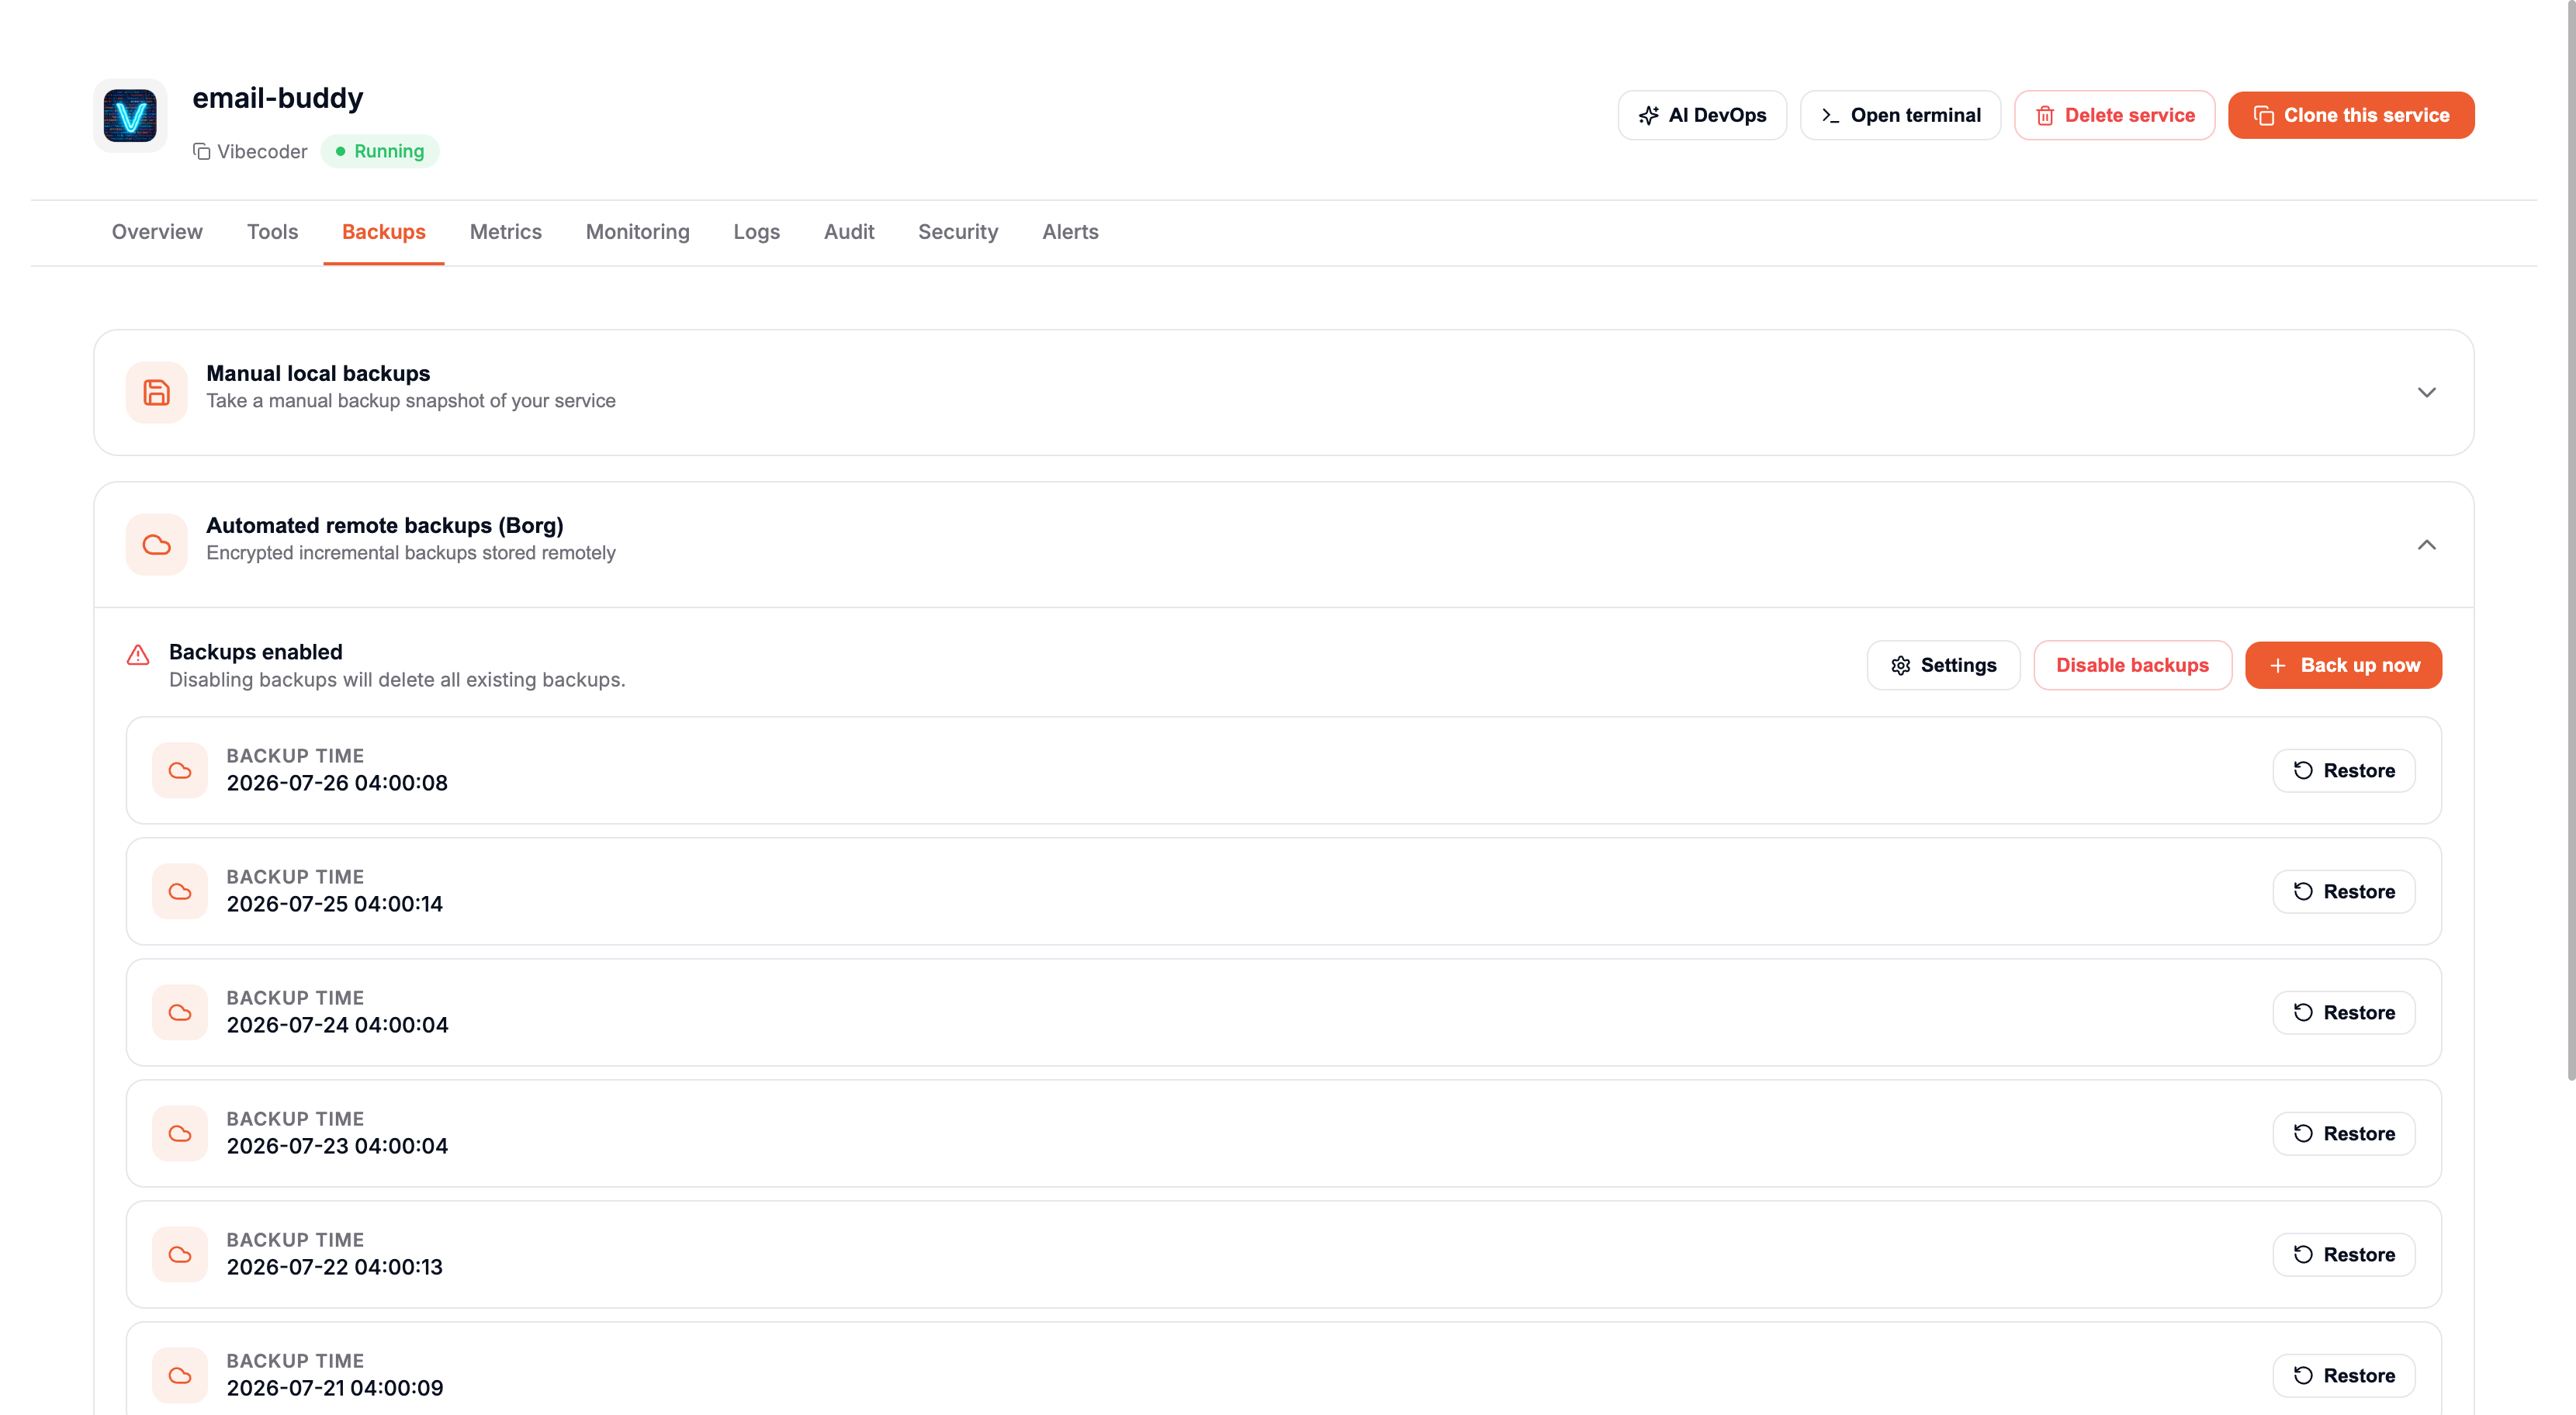
Task: Click cloud icon for 2026-07-21 04:00:09 backup
Action: 180,1375
